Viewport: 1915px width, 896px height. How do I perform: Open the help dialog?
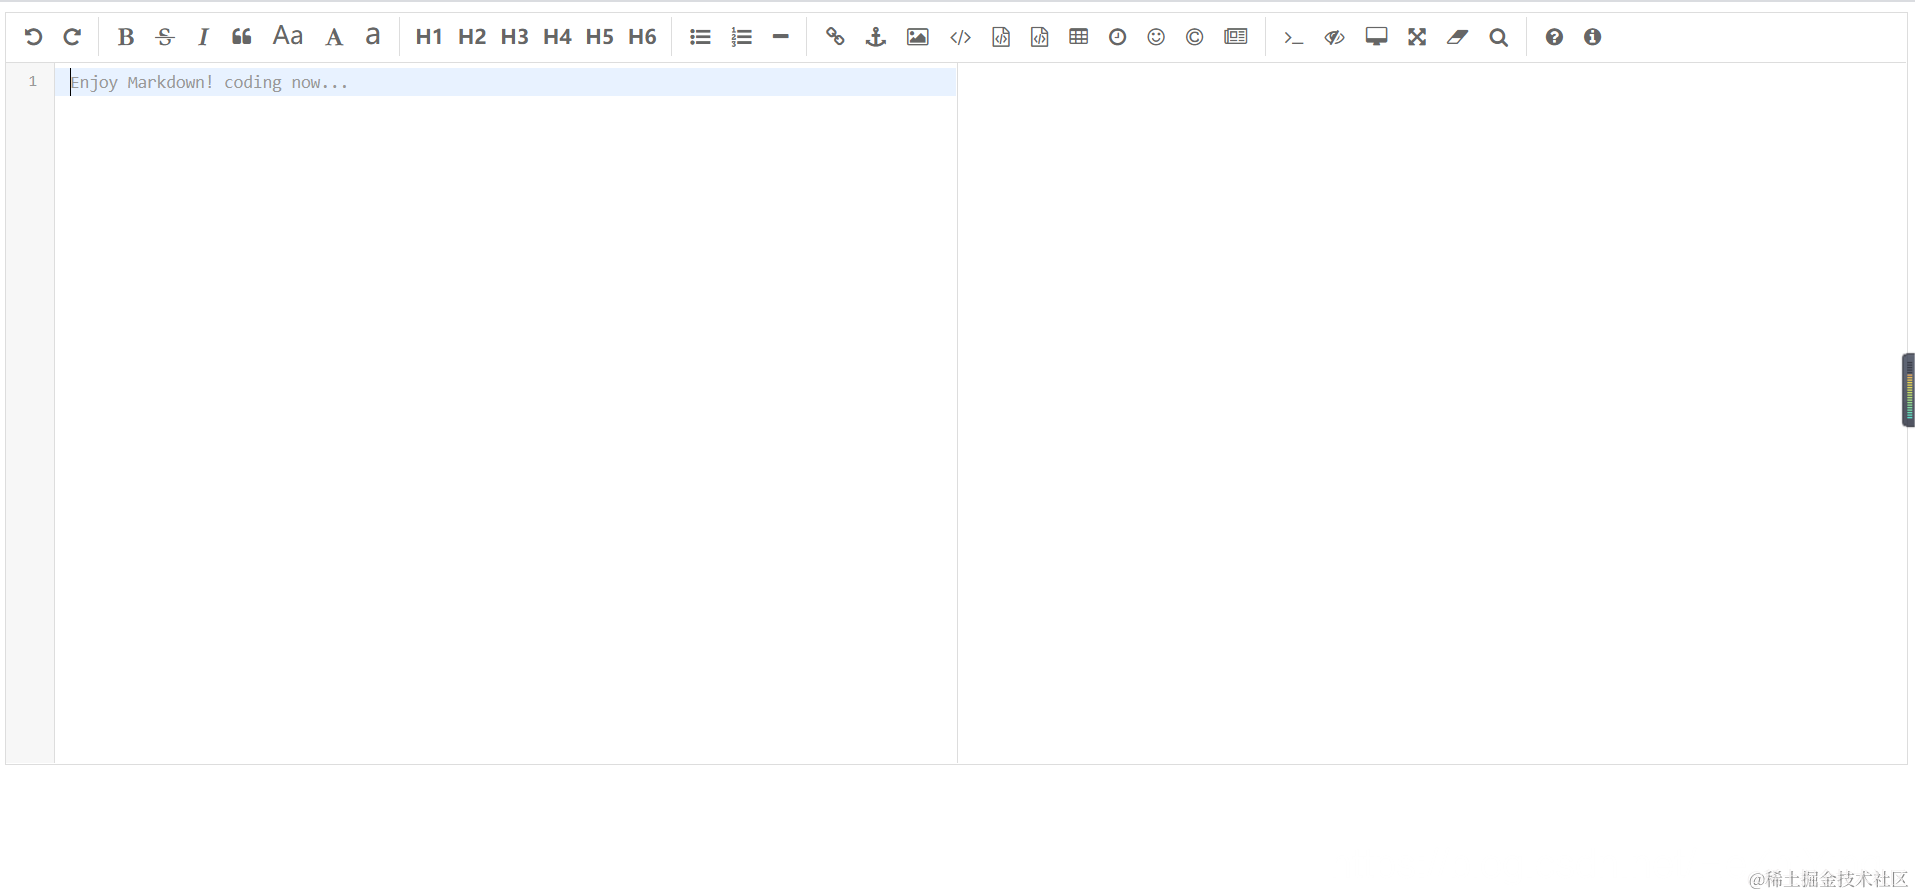click(1554, 37)
